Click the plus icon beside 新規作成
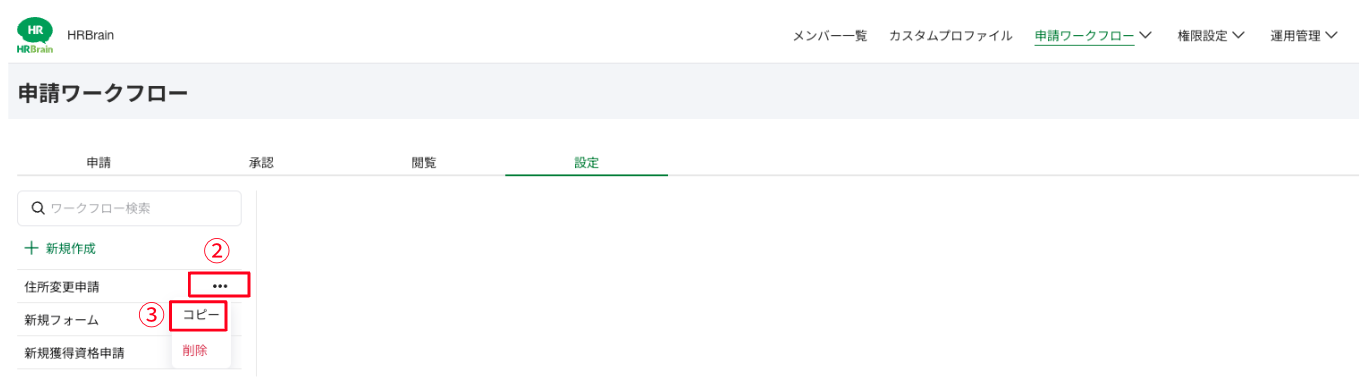The height and width of the screenshot is (388, 1369). (x=31, y=248)
